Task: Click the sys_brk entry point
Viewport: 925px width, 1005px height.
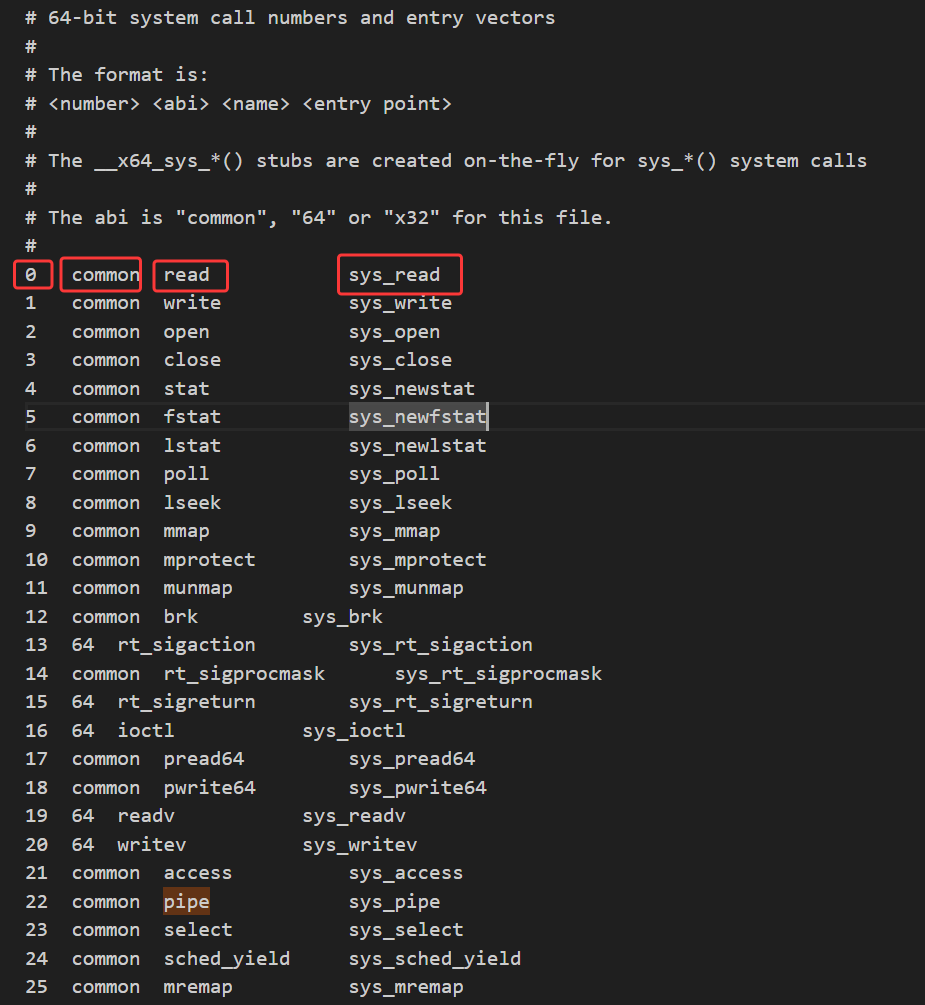Action: coord(342,617)
